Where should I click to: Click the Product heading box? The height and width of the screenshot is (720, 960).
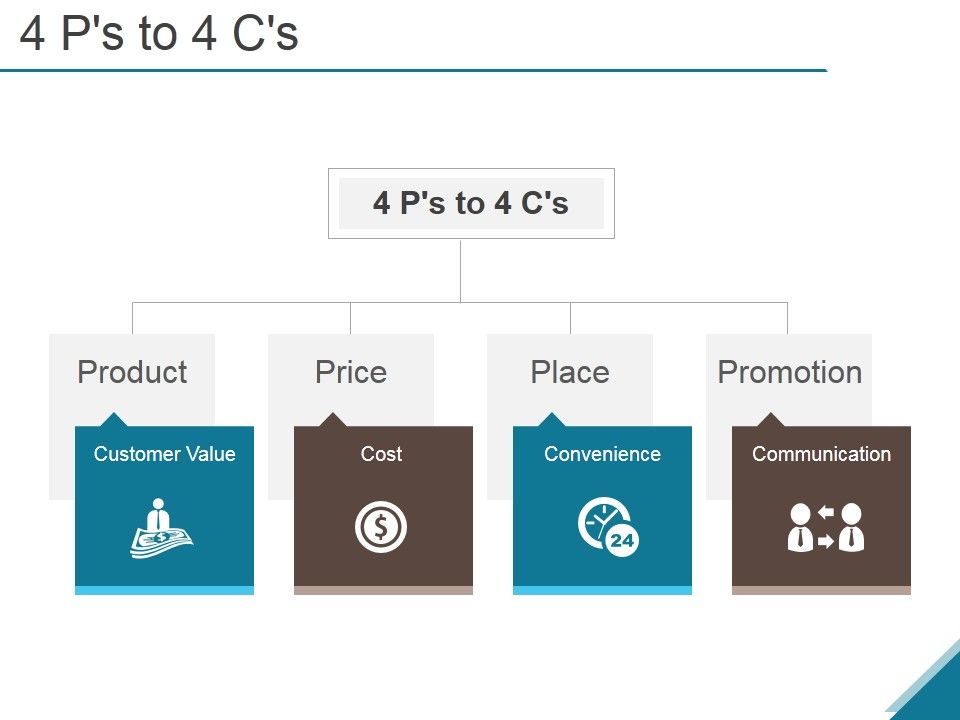pos(132,372)
